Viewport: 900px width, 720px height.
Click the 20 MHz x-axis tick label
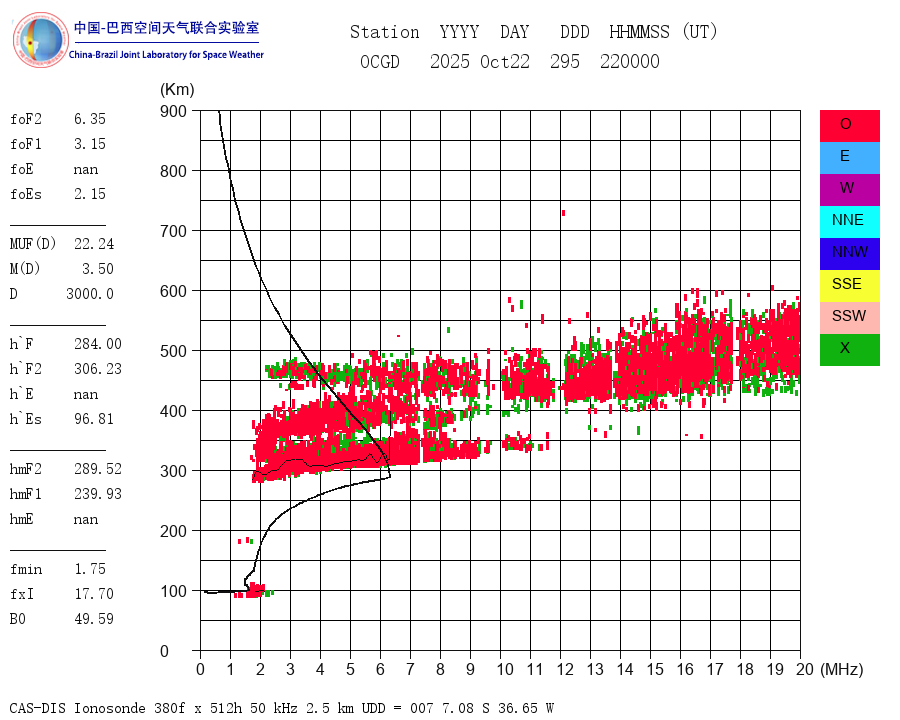[x=805, y=669]
